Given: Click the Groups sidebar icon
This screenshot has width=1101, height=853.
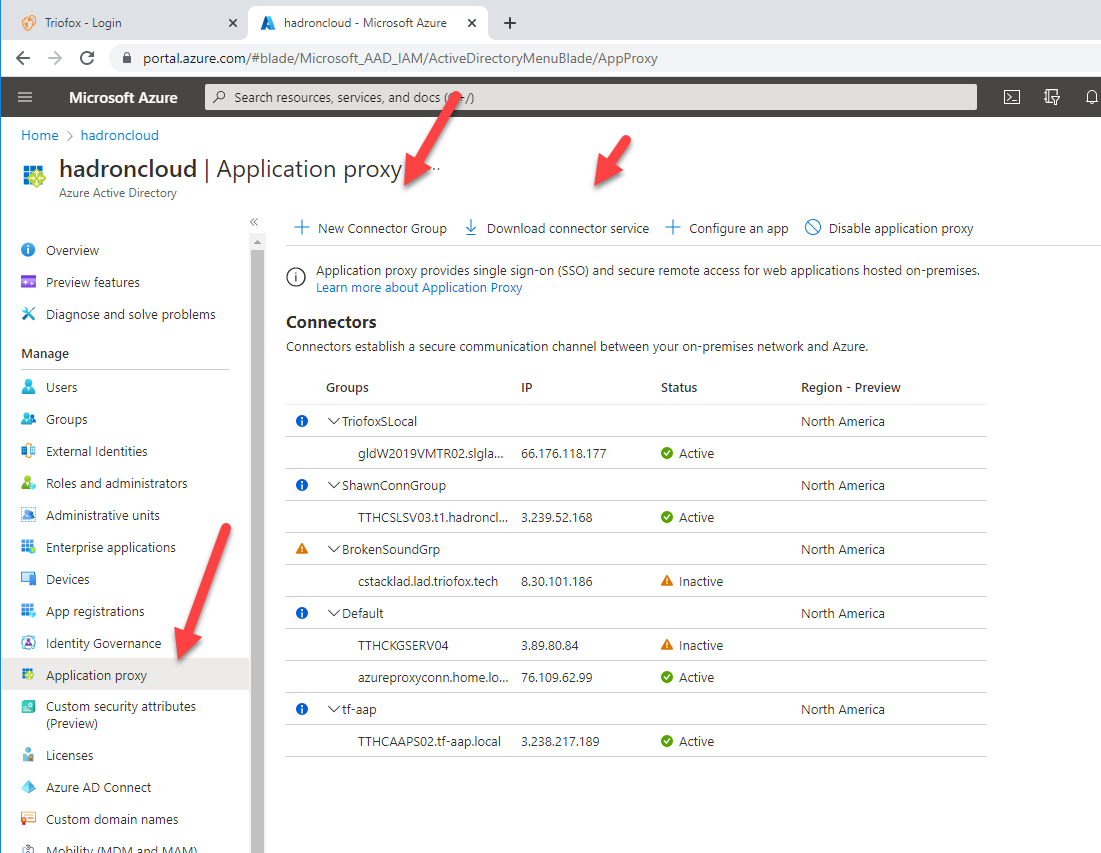Looking at the screenshot, I should coord(28,419).
